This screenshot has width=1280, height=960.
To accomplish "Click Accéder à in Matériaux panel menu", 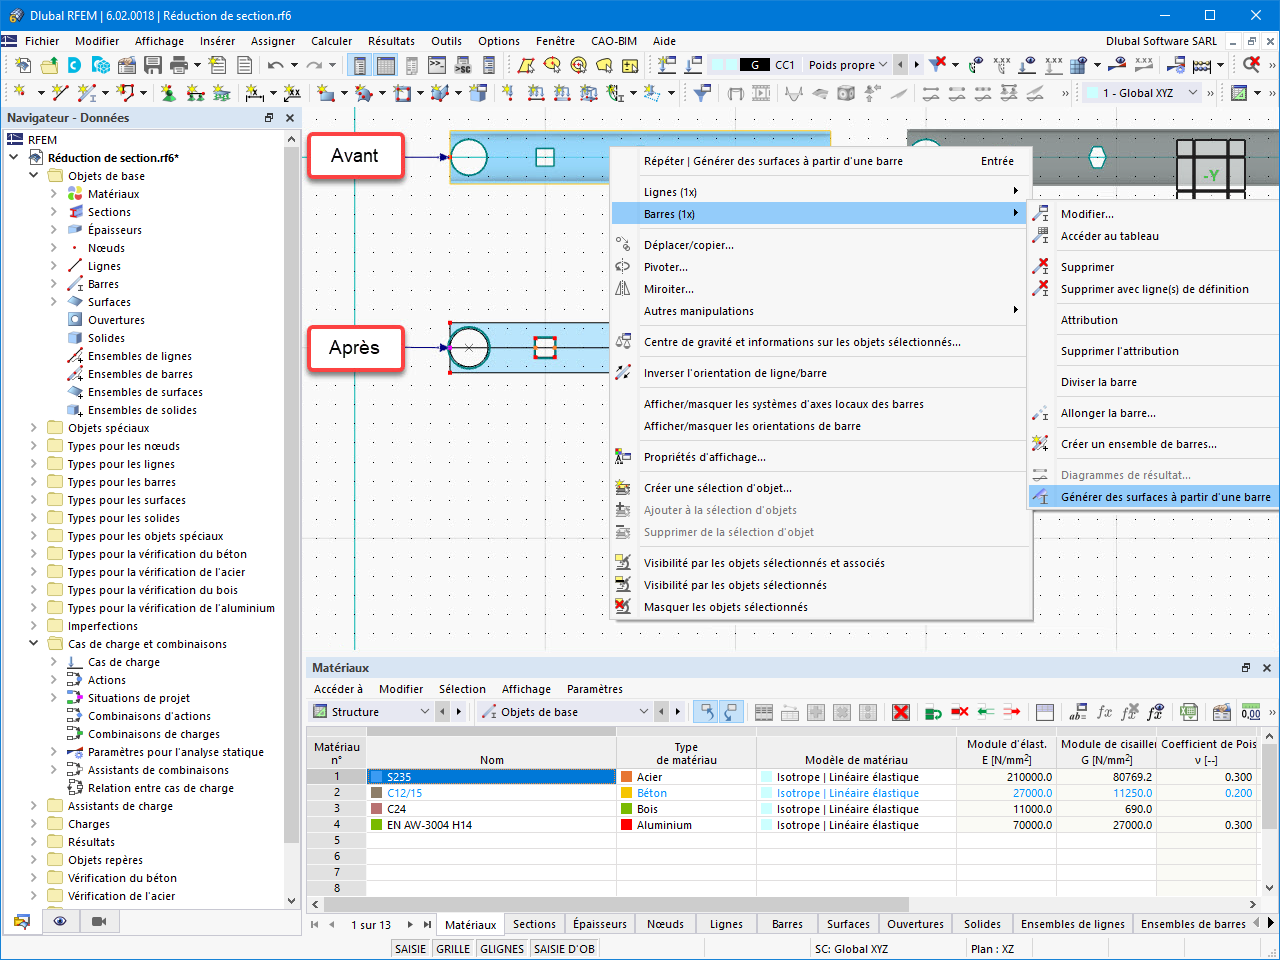I will point(338,689).
